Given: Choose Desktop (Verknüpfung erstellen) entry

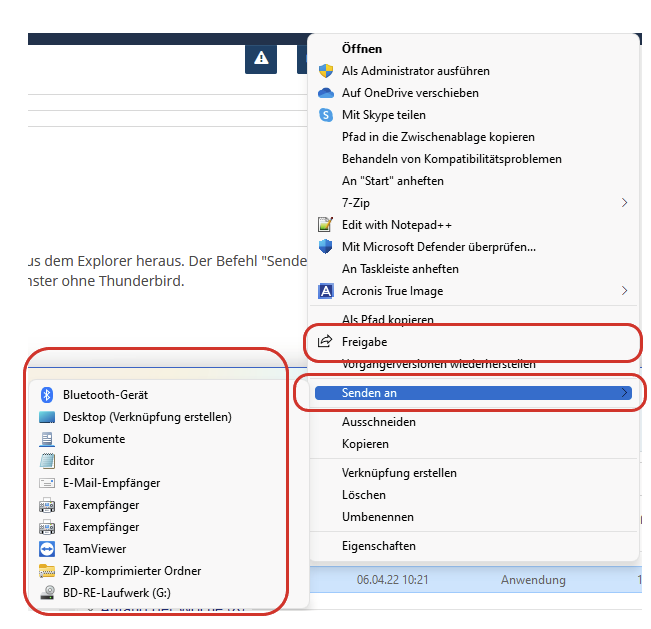Looking at the screenshot, I should point(147,417).
